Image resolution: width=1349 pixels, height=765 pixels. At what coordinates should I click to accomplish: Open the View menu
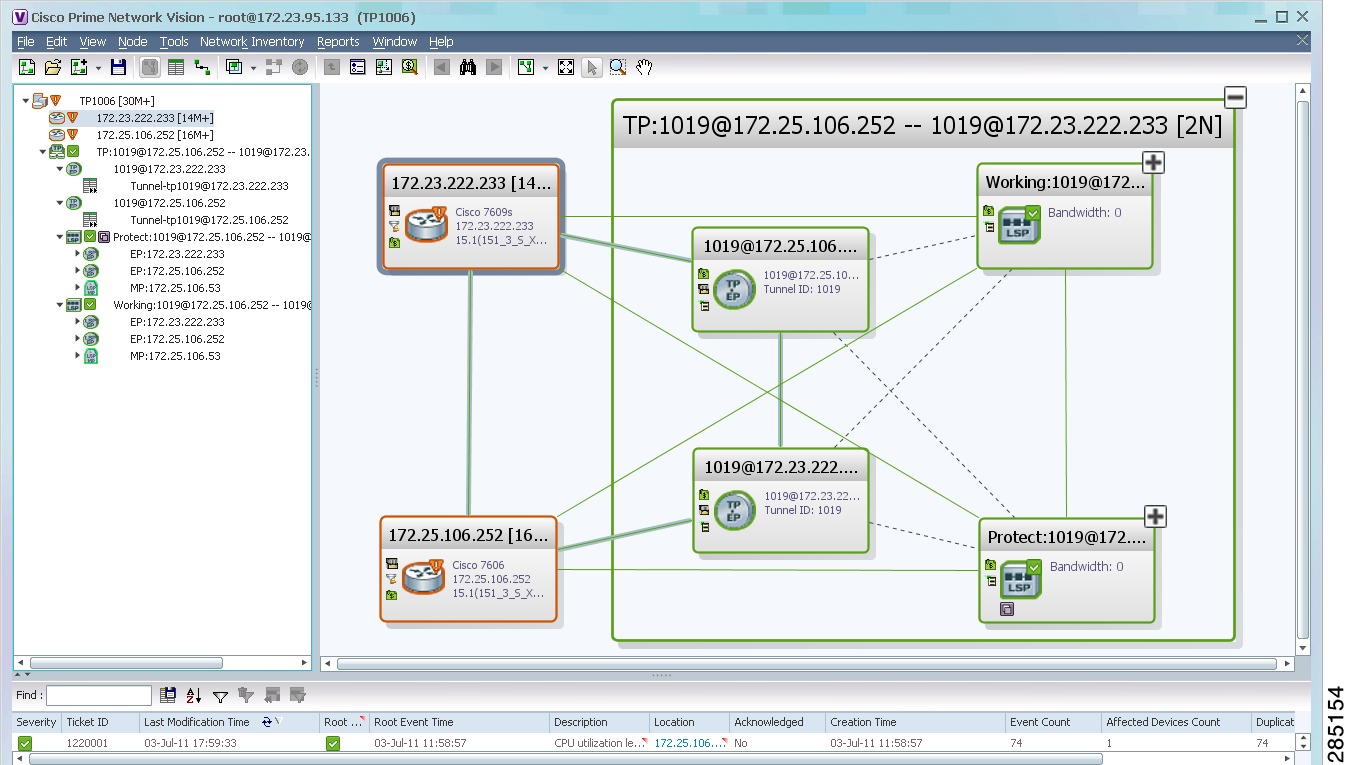click(x=93, y=42)
